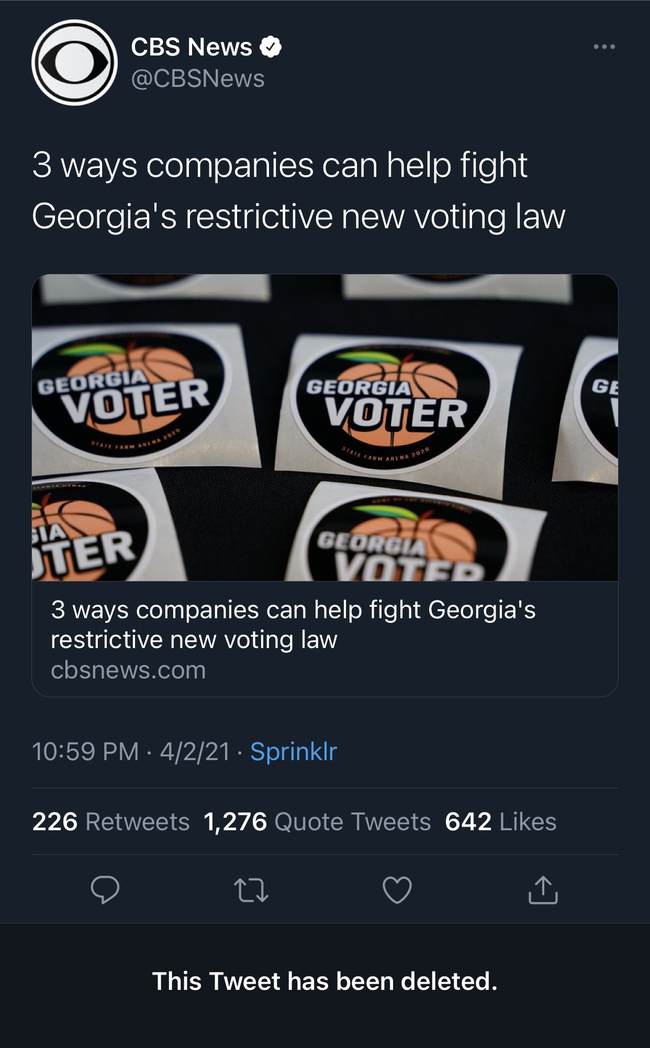Open the @CBSNews handle link
Image resolution: width=650 pixels, height=1048 pixels.
click(x=197, y=78)
